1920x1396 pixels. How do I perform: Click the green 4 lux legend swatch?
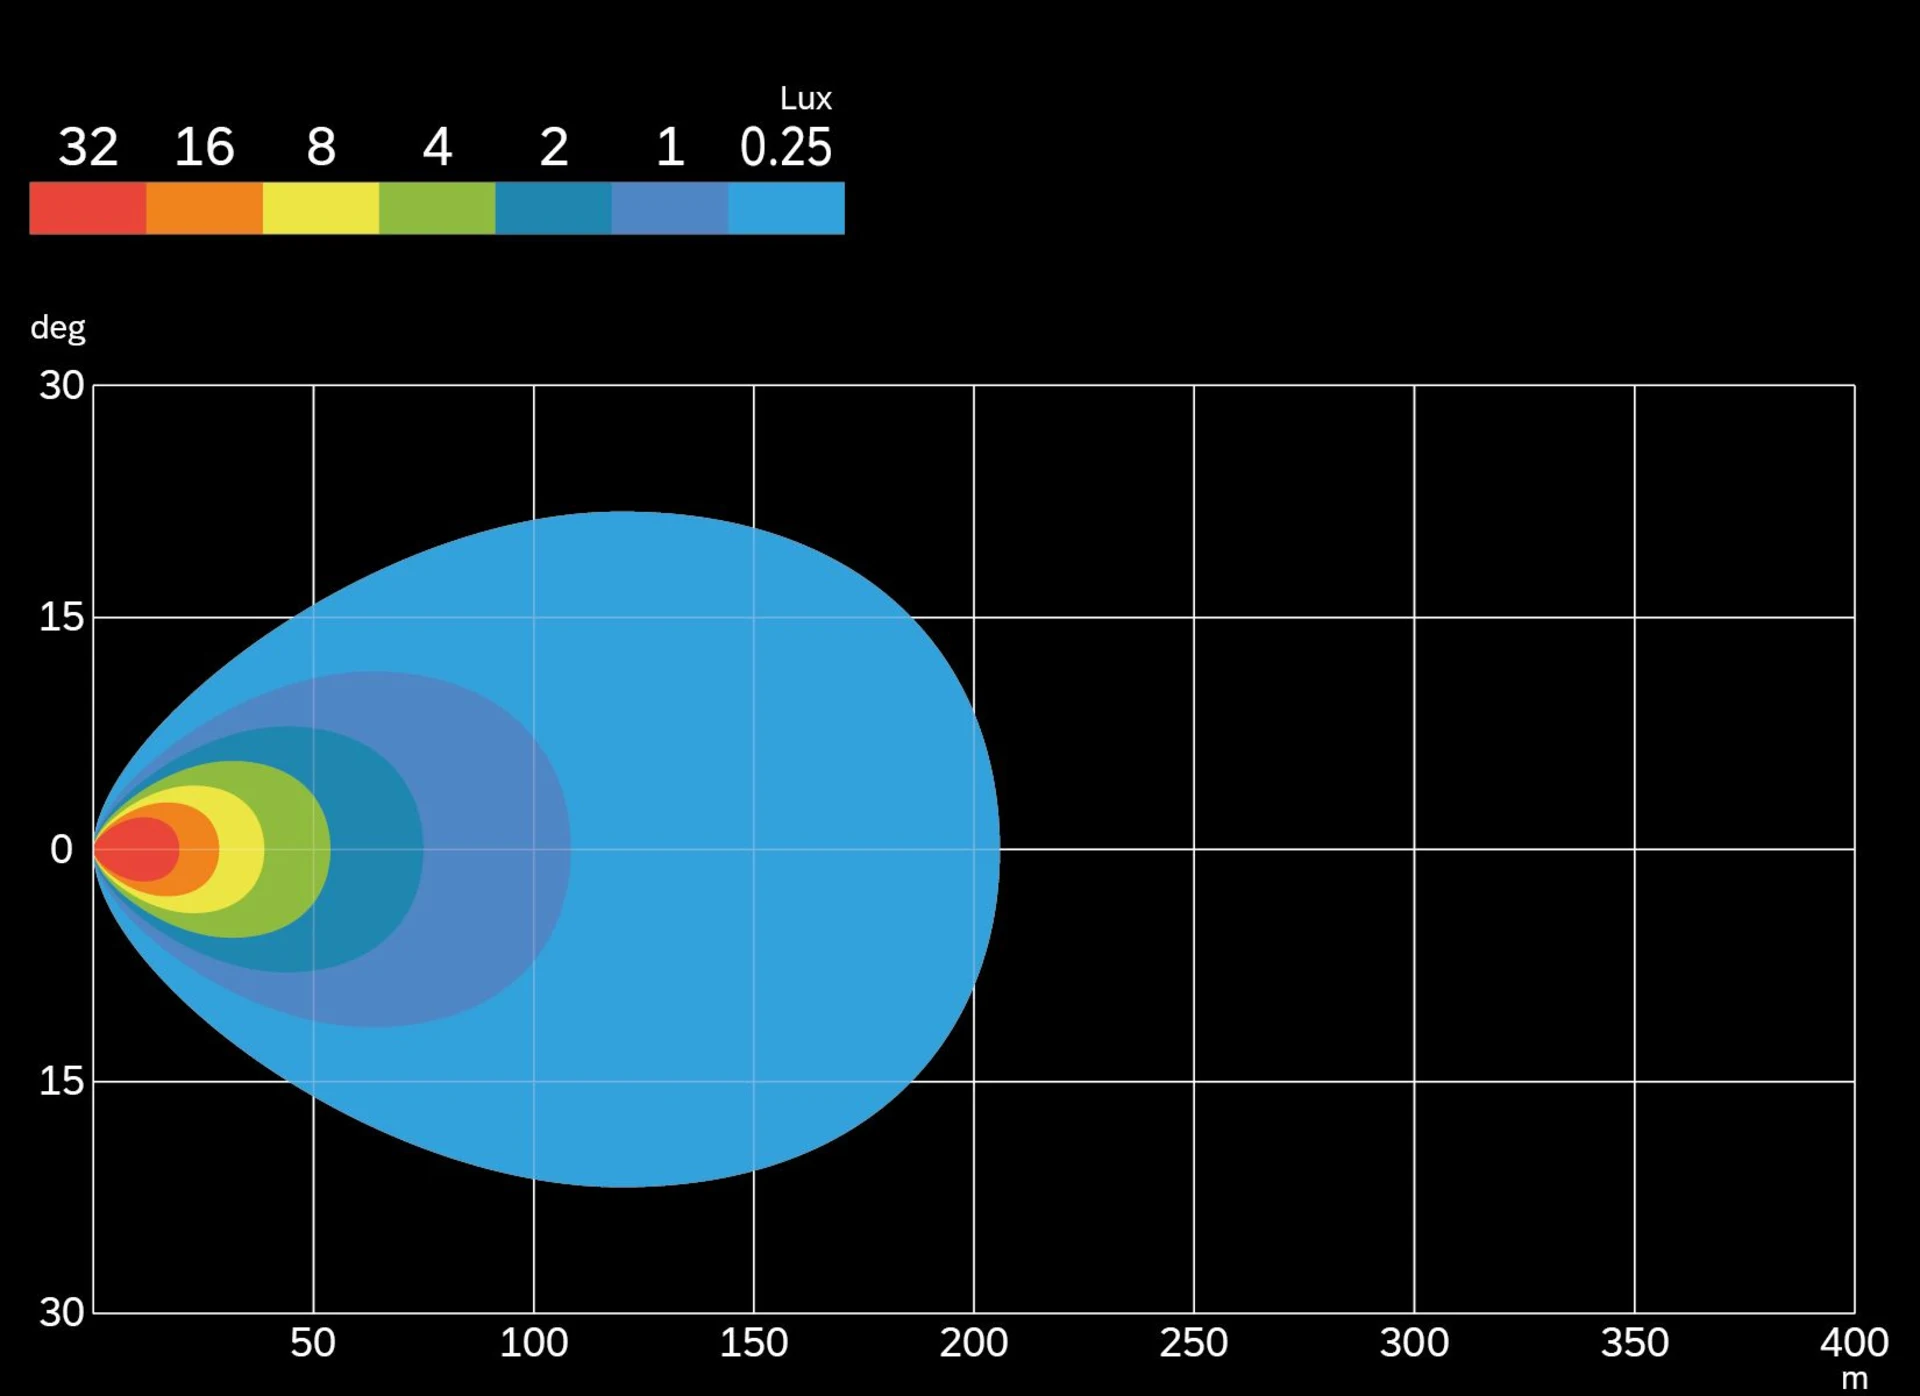pyautogui.click(x=437, y=208)
